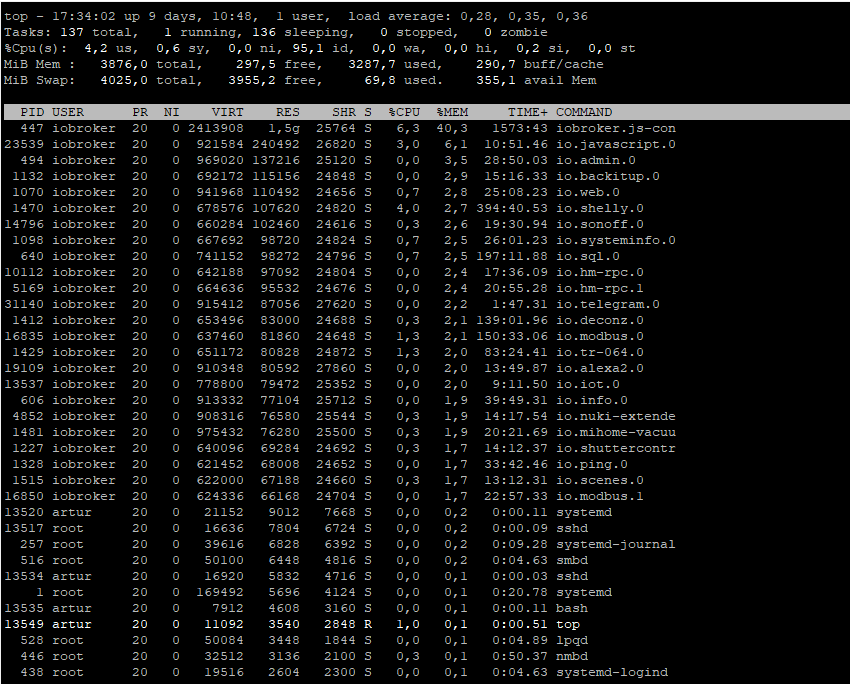Image resolution: width=850 pixels, height=684 pixels.
Task: Select io.sonoff.0 in the process list
Action: 600,224
